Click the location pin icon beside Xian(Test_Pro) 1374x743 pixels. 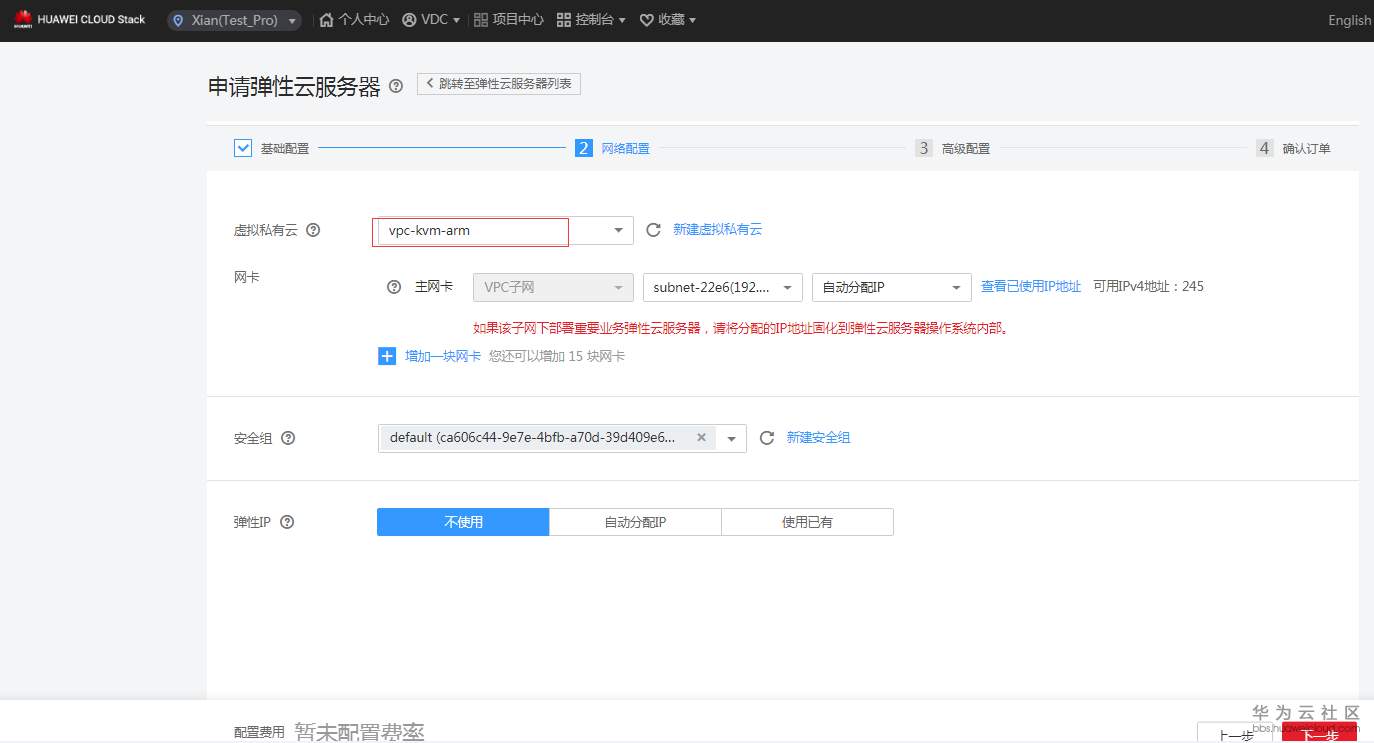179,20
